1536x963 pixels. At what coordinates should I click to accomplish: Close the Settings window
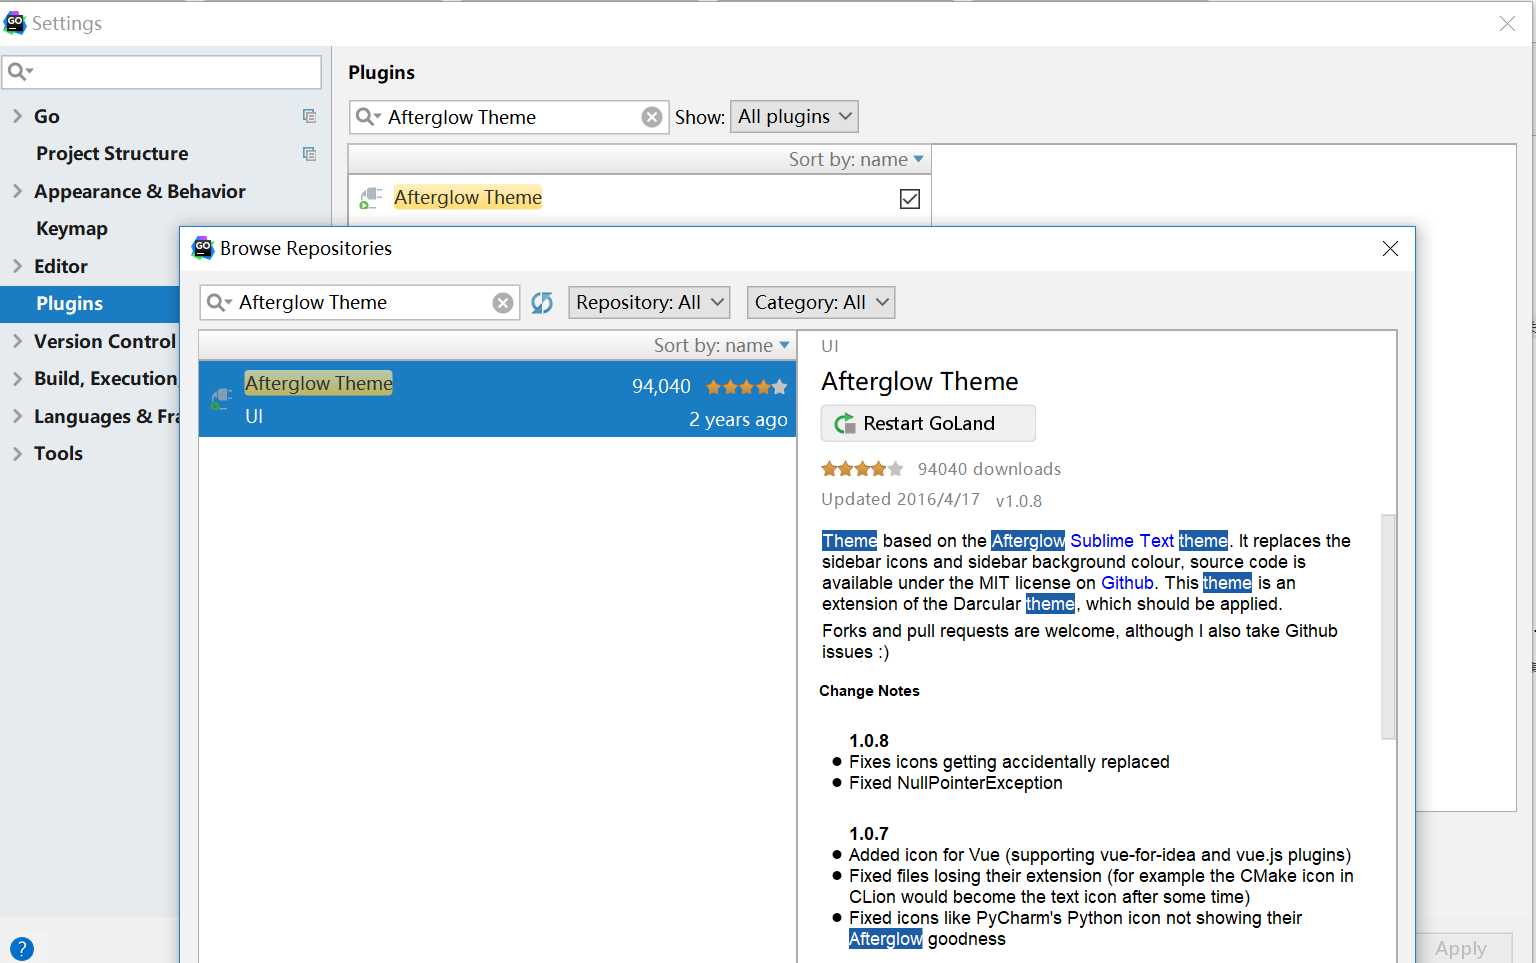pos(1507,24)
